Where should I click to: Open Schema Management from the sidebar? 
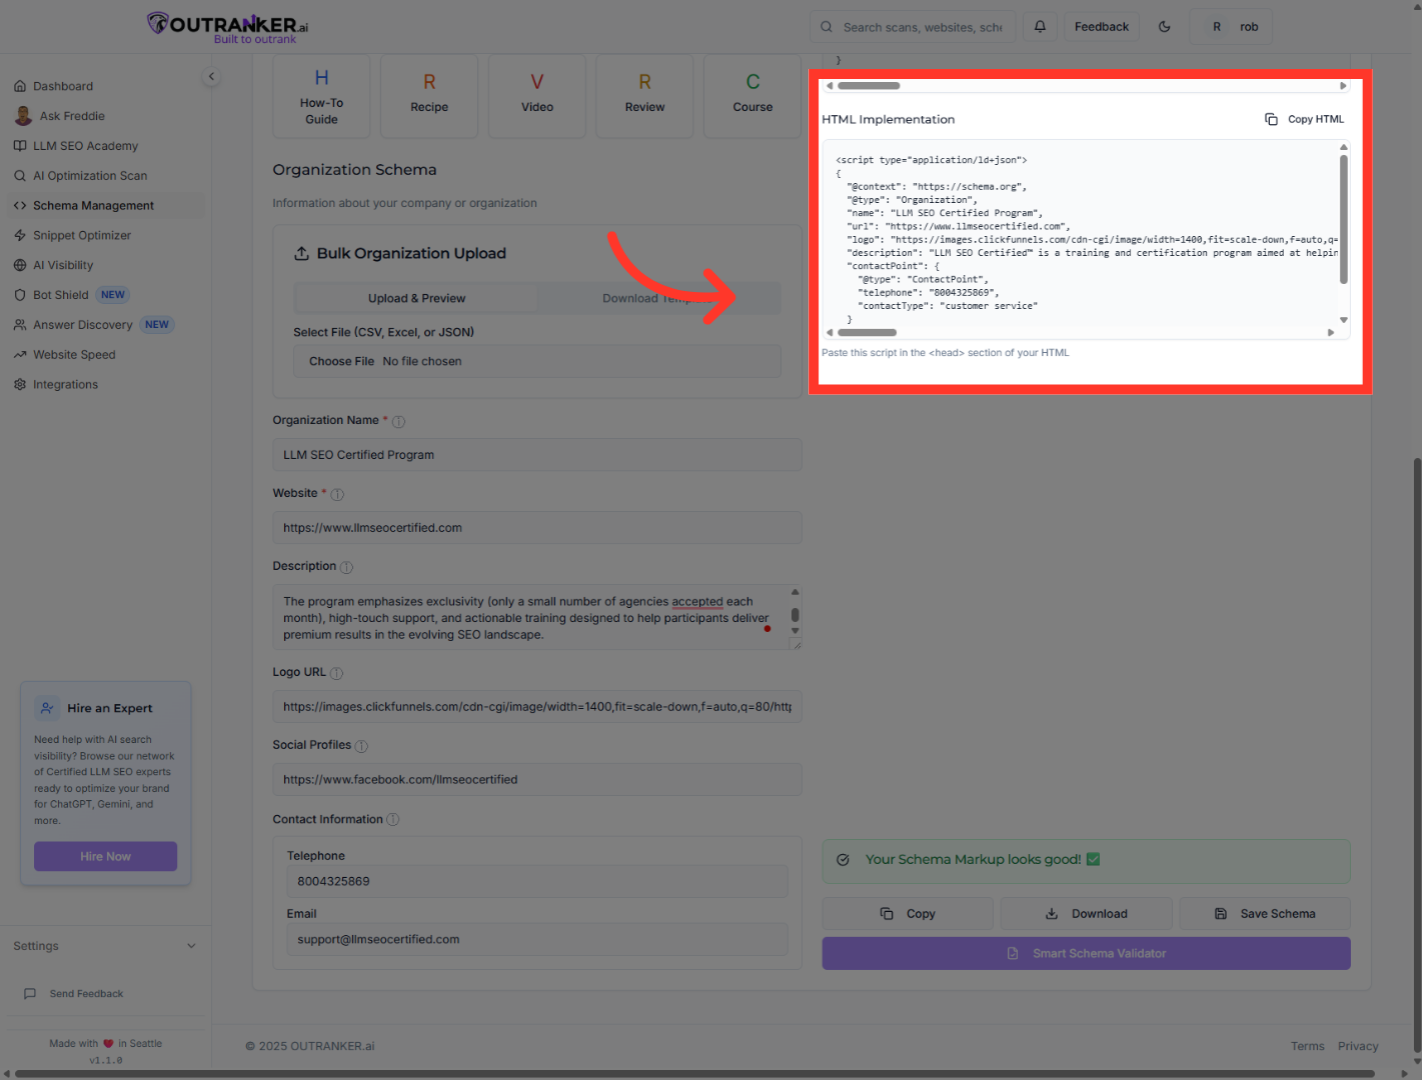92,205
